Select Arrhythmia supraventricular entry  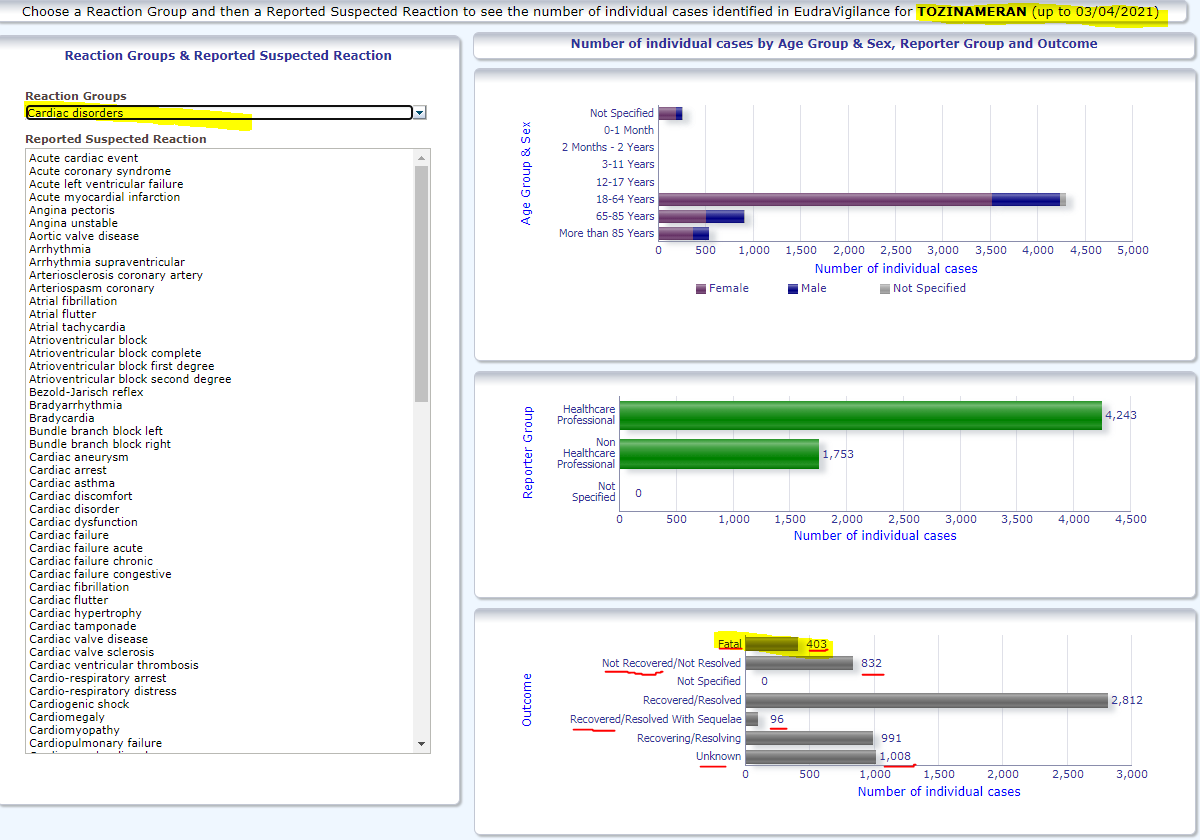107,262
